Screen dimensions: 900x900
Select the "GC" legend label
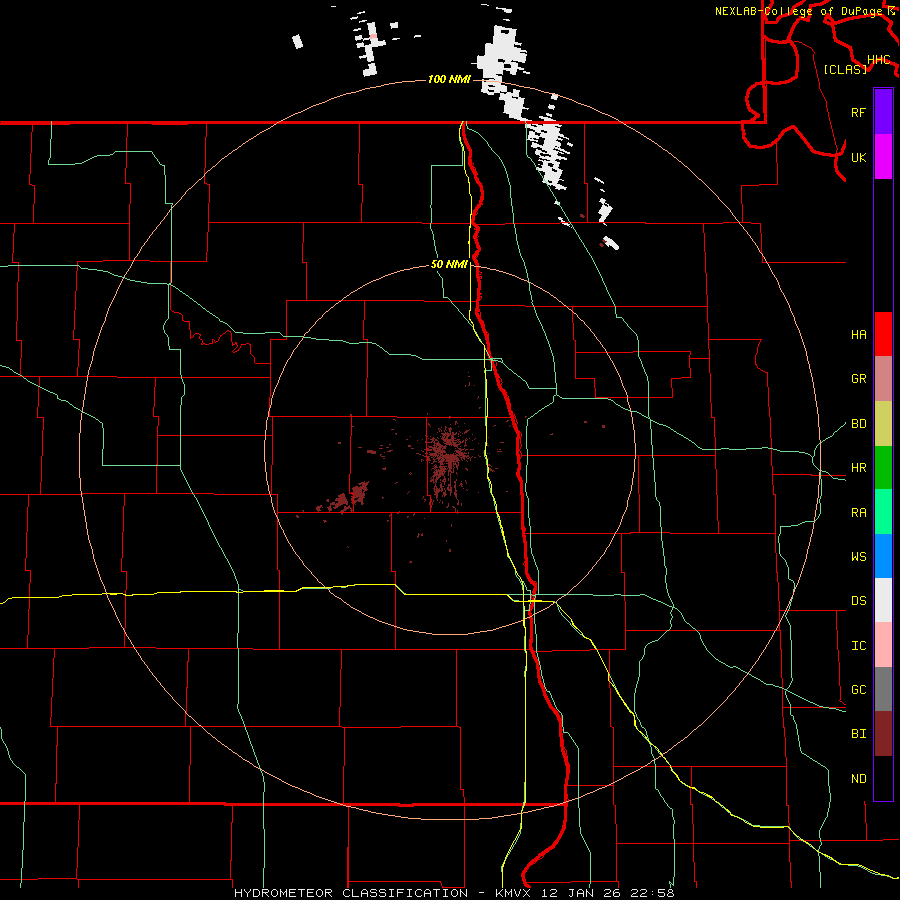tap(858, 690)
